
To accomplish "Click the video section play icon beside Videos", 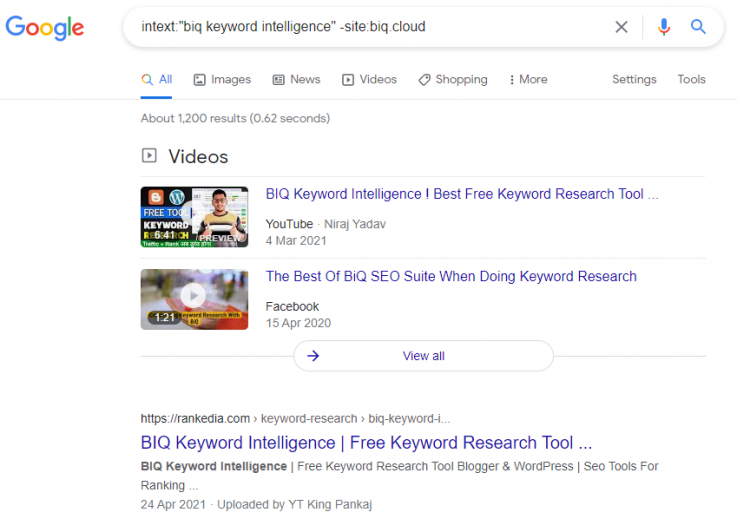I will (x=149, y=156).
